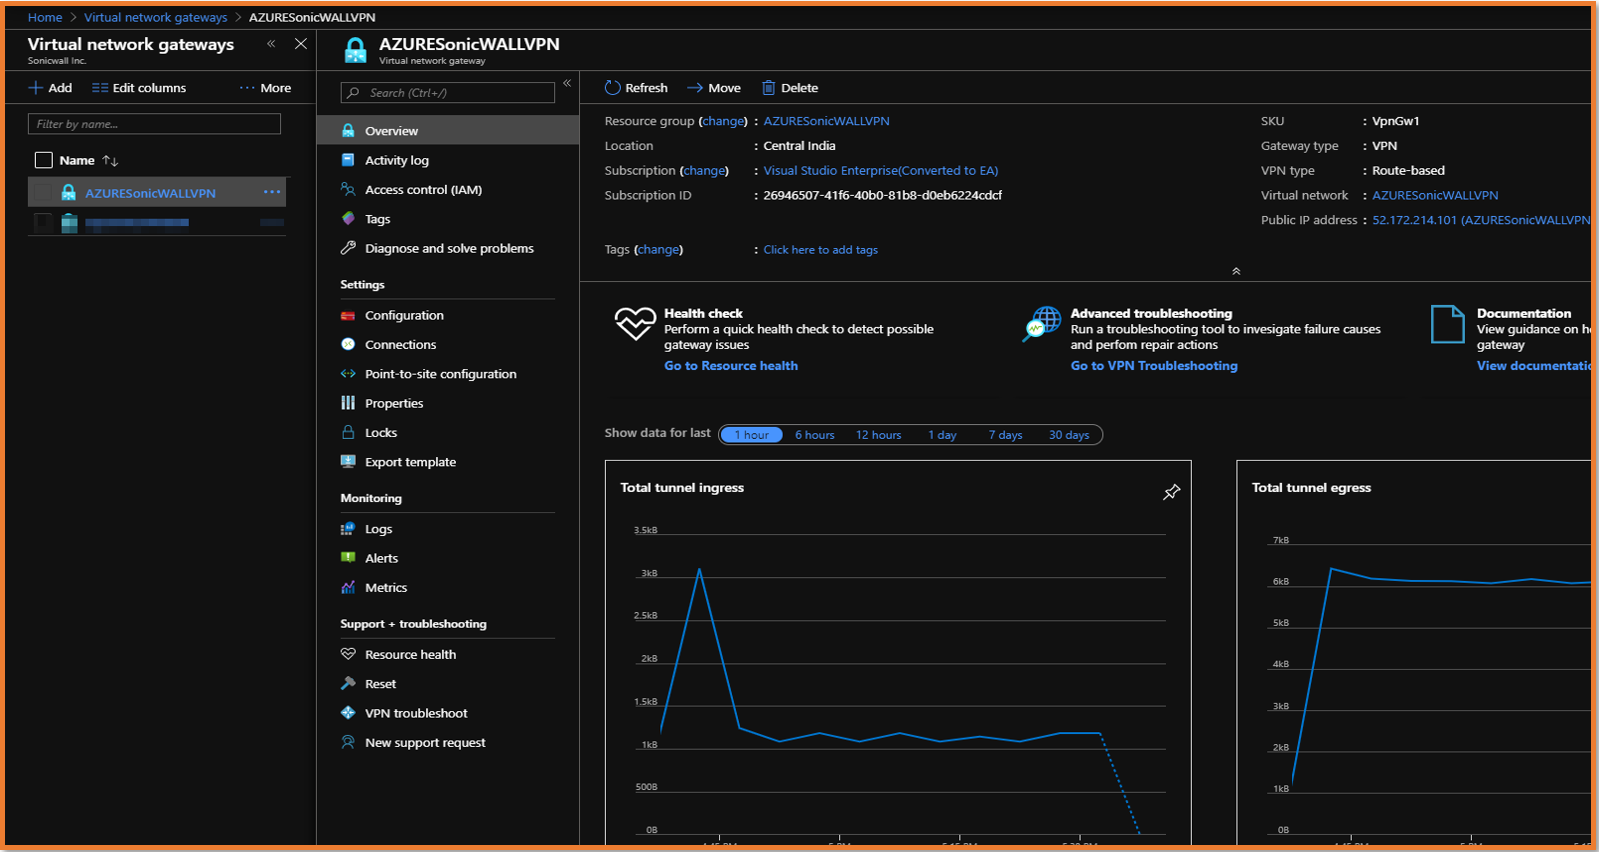Open the AZURESonicWALLVPN resource group link
This screenshot has height=852, width=1599.
(x=827, y=121)
